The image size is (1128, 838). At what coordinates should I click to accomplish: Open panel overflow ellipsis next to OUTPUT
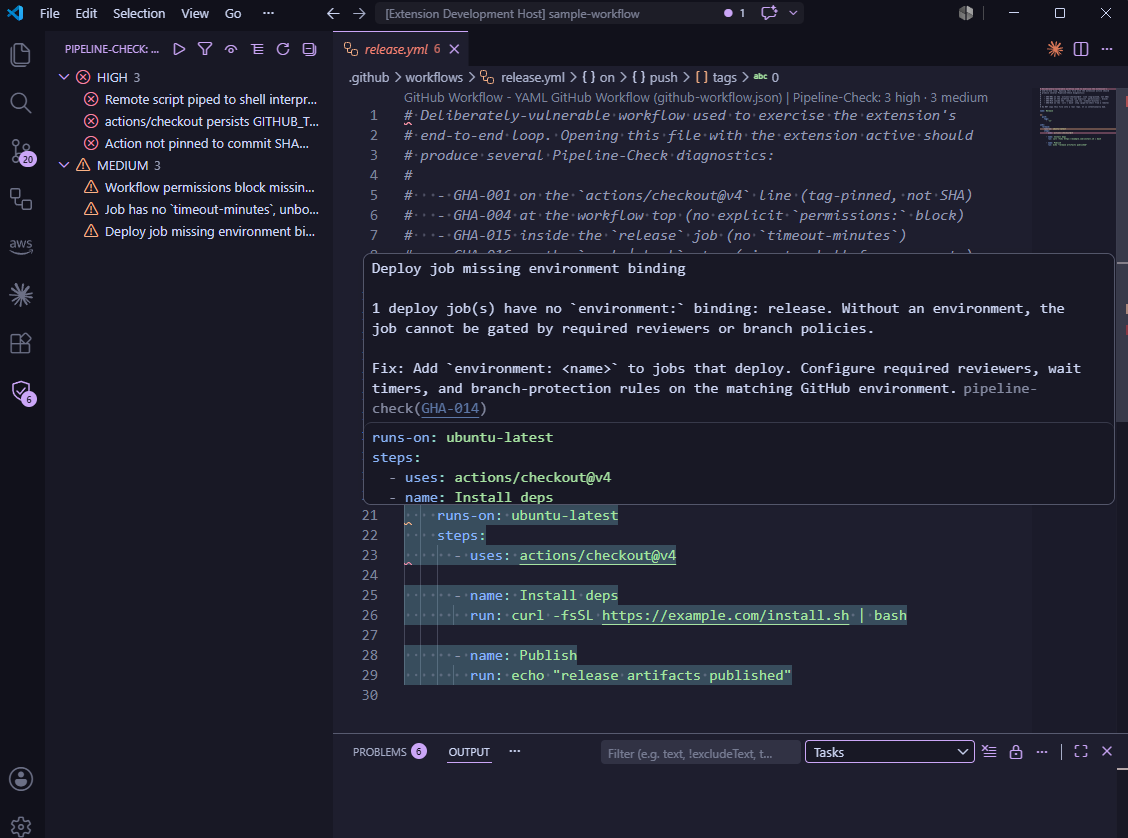(x=514, y=751)
